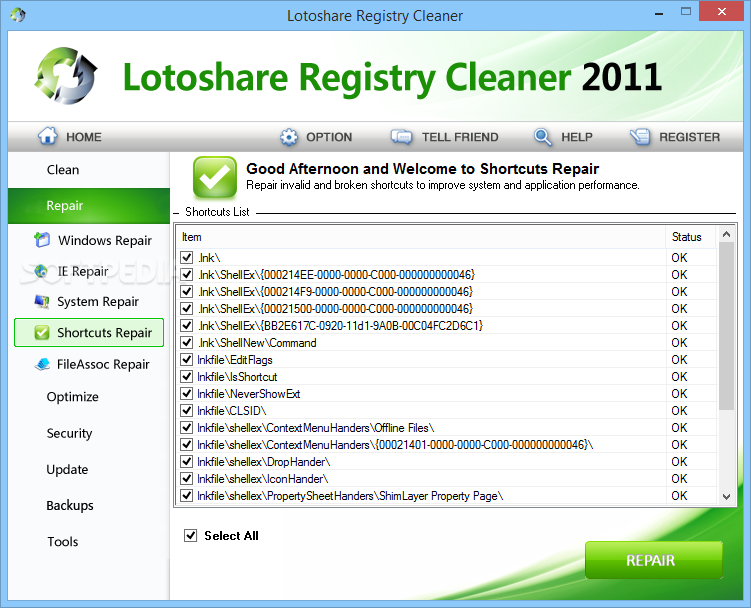Click the OK status of .lnk\ShellNew\Command
The width and height of the screenshot is (751, 608).
pyautogui.click(x=679, y=343)
